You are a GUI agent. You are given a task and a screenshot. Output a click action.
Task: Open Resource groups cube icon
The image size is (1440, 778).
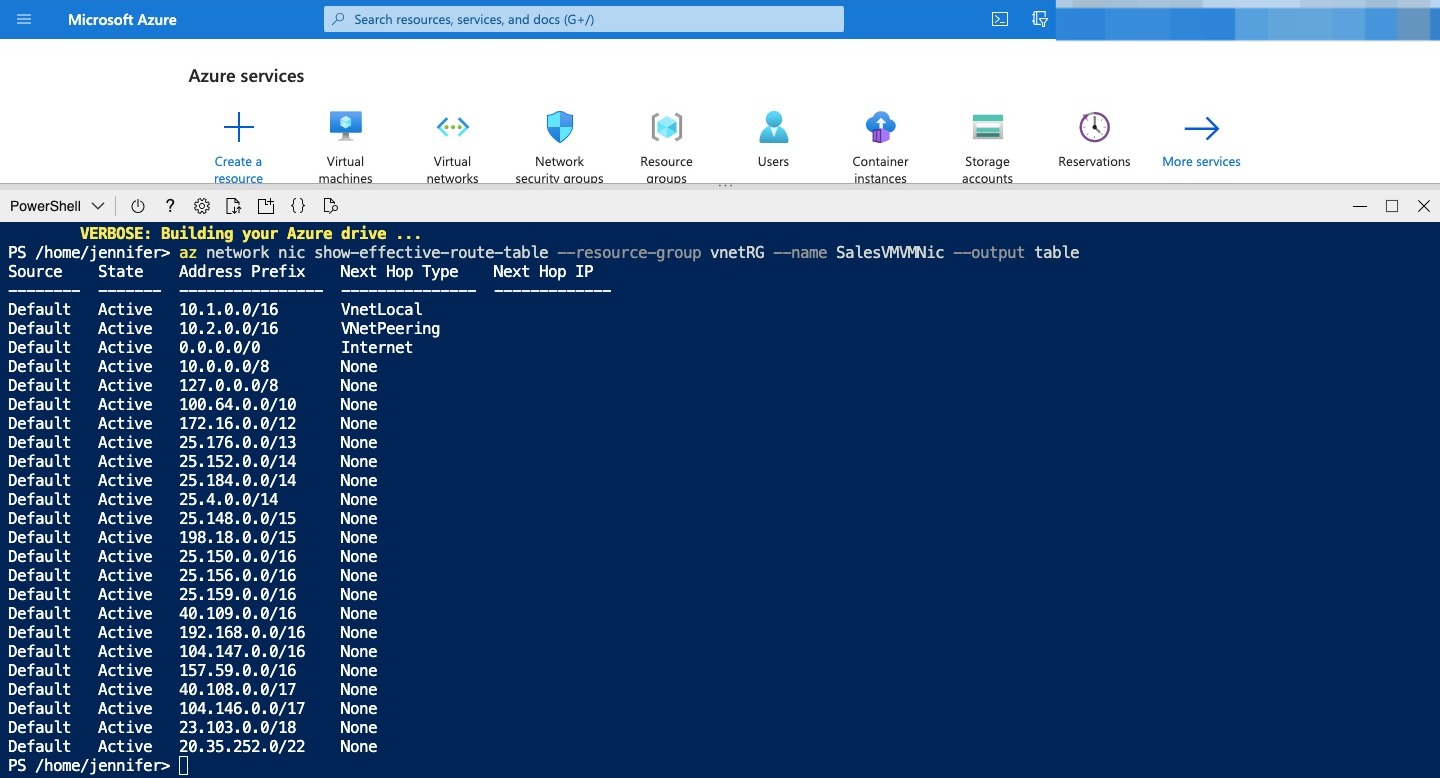click(x=667, y=127)
